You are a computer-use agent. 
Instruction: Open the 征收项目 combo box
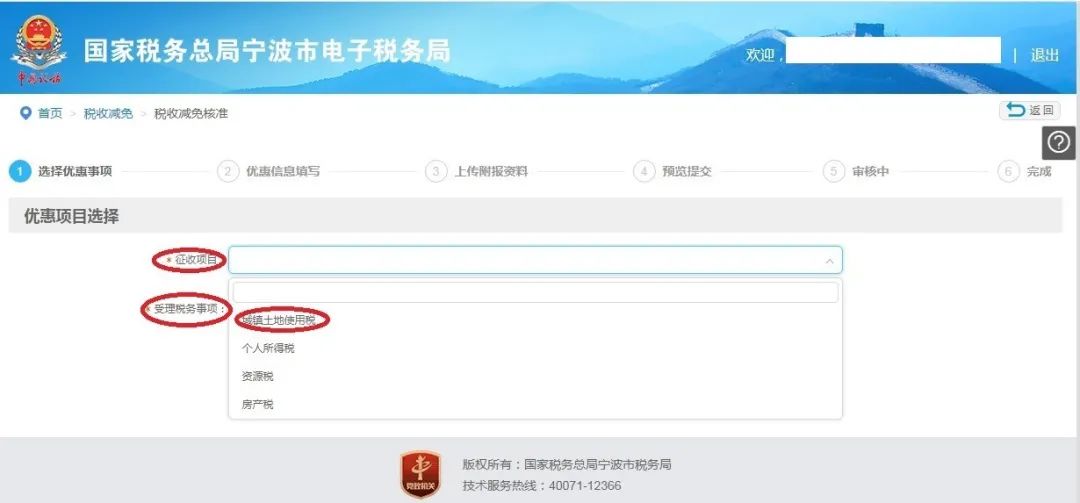[535, 260]
